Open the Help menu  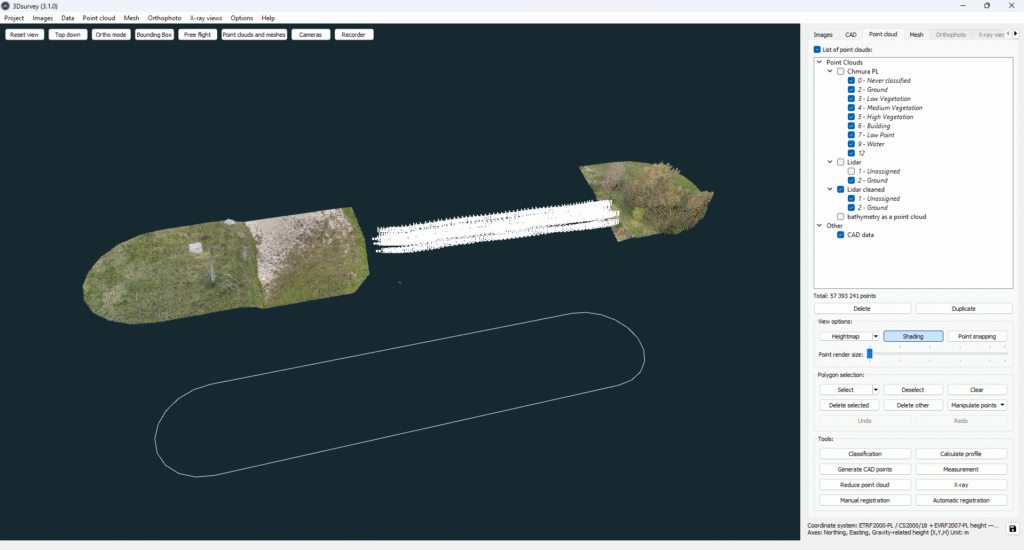pyautogui.click(x=268, y=18)
